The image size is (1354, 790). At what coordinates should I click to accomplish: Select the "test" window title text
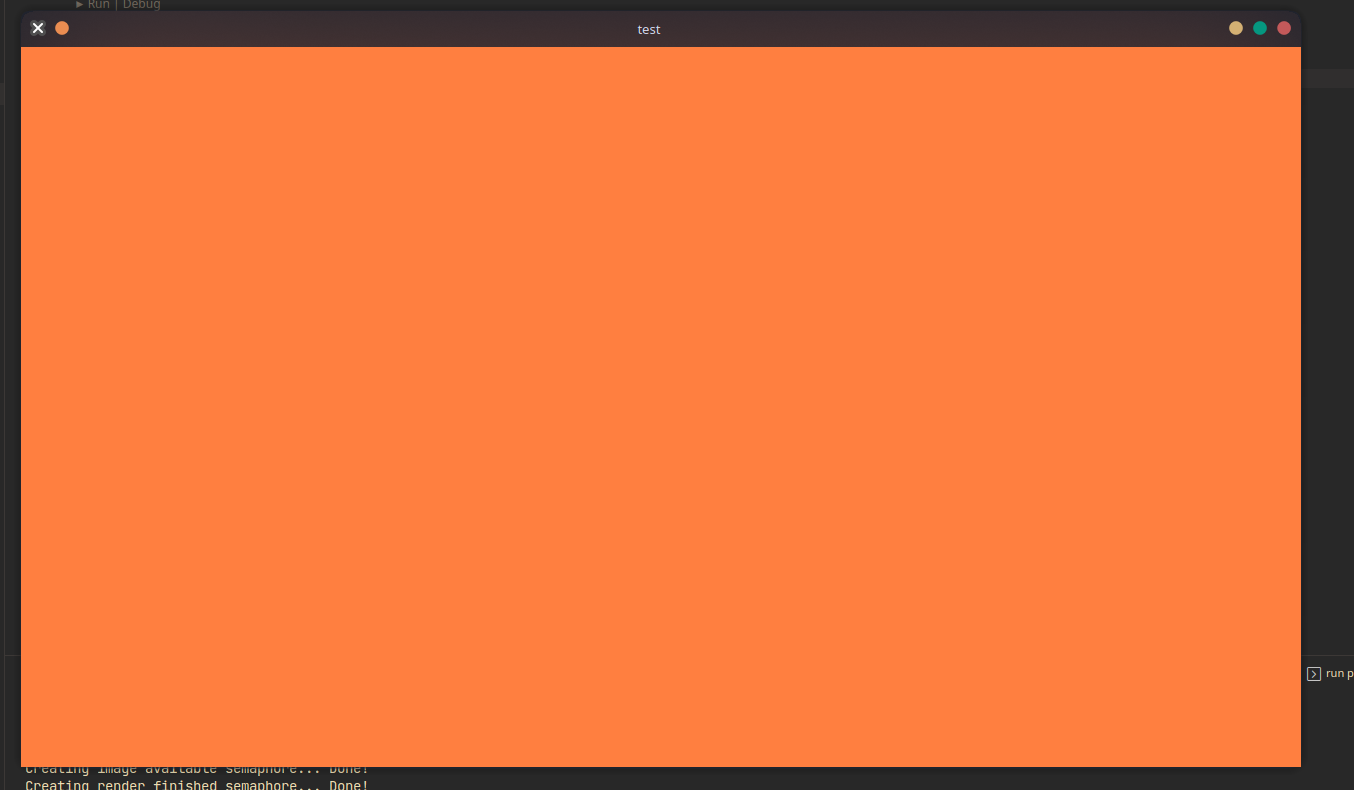(648, 29)
